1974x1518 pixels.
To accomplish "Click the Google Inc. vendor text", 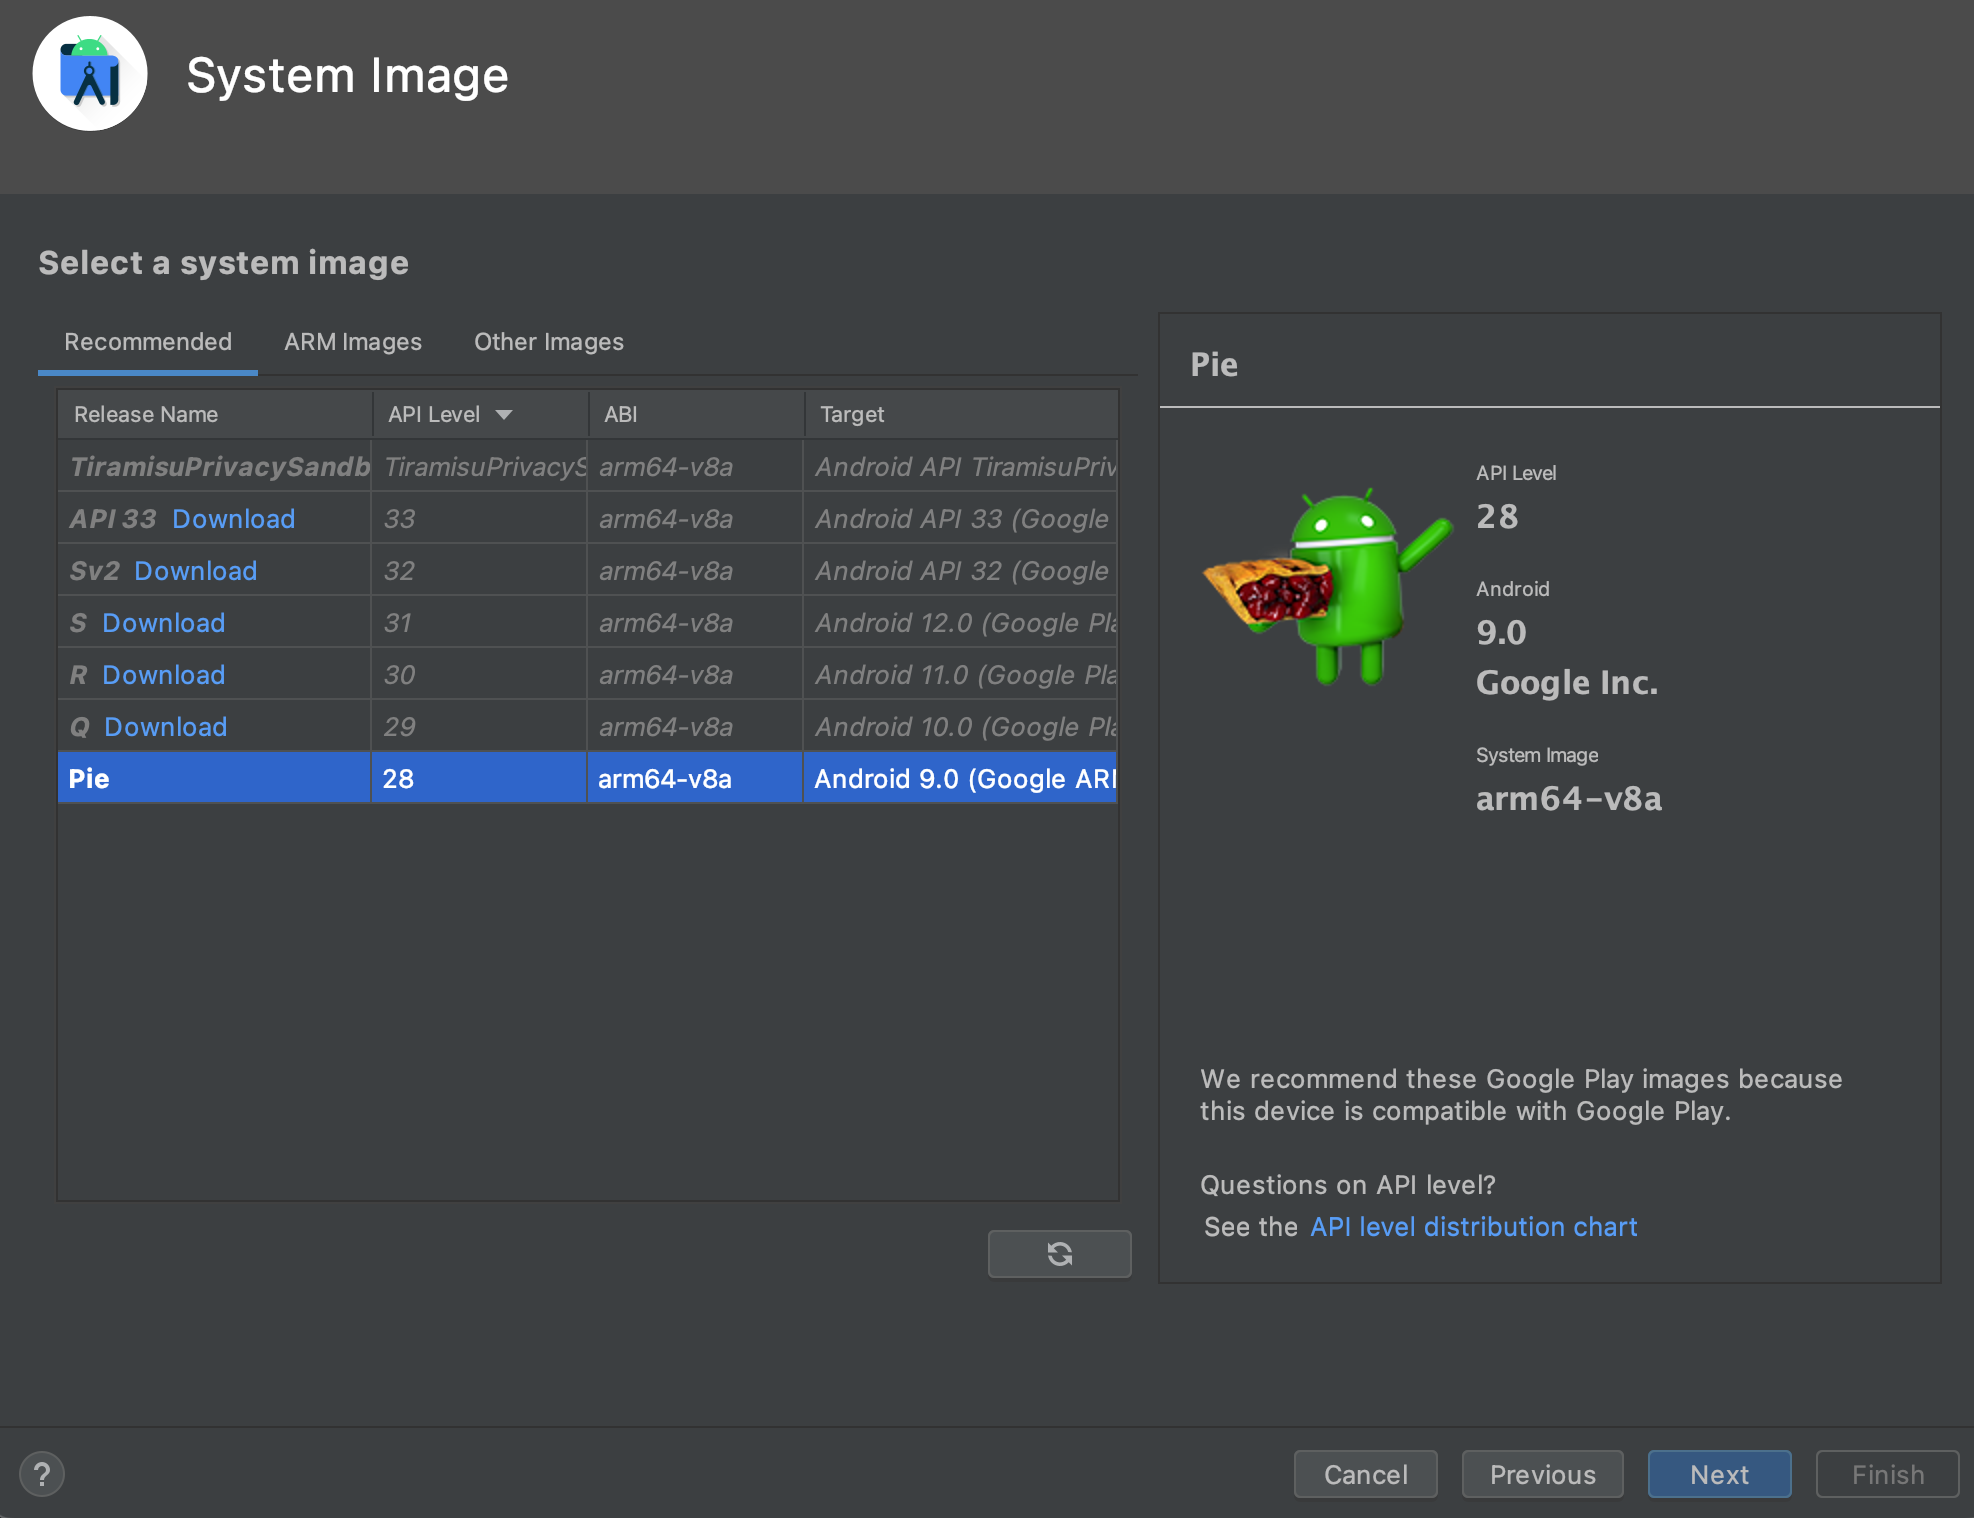I will (x=1567, y=683).
